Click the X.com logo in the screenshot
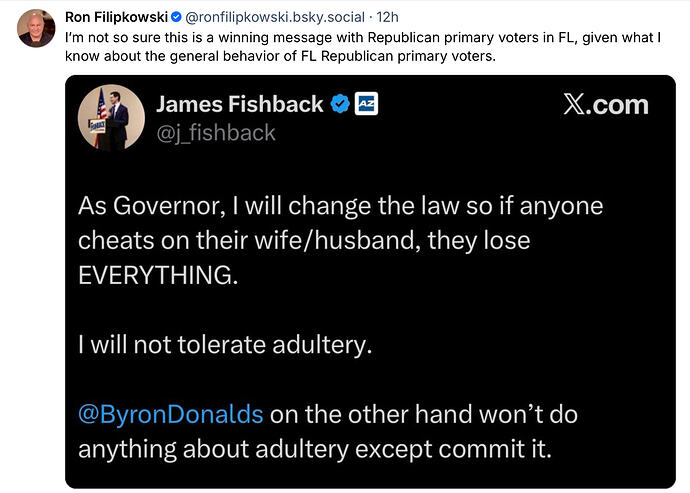Screen dimensions: 690x493 (x=605, y=105)
